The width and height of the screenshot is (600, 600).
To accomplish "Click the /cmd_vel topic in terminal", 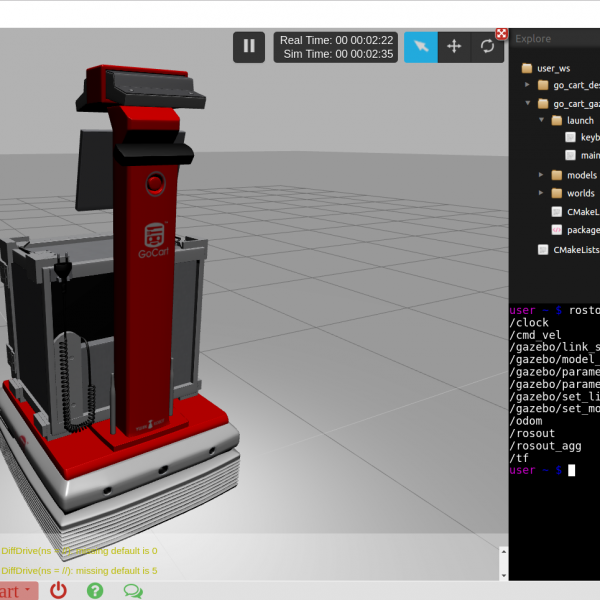I will coord(535,335).
